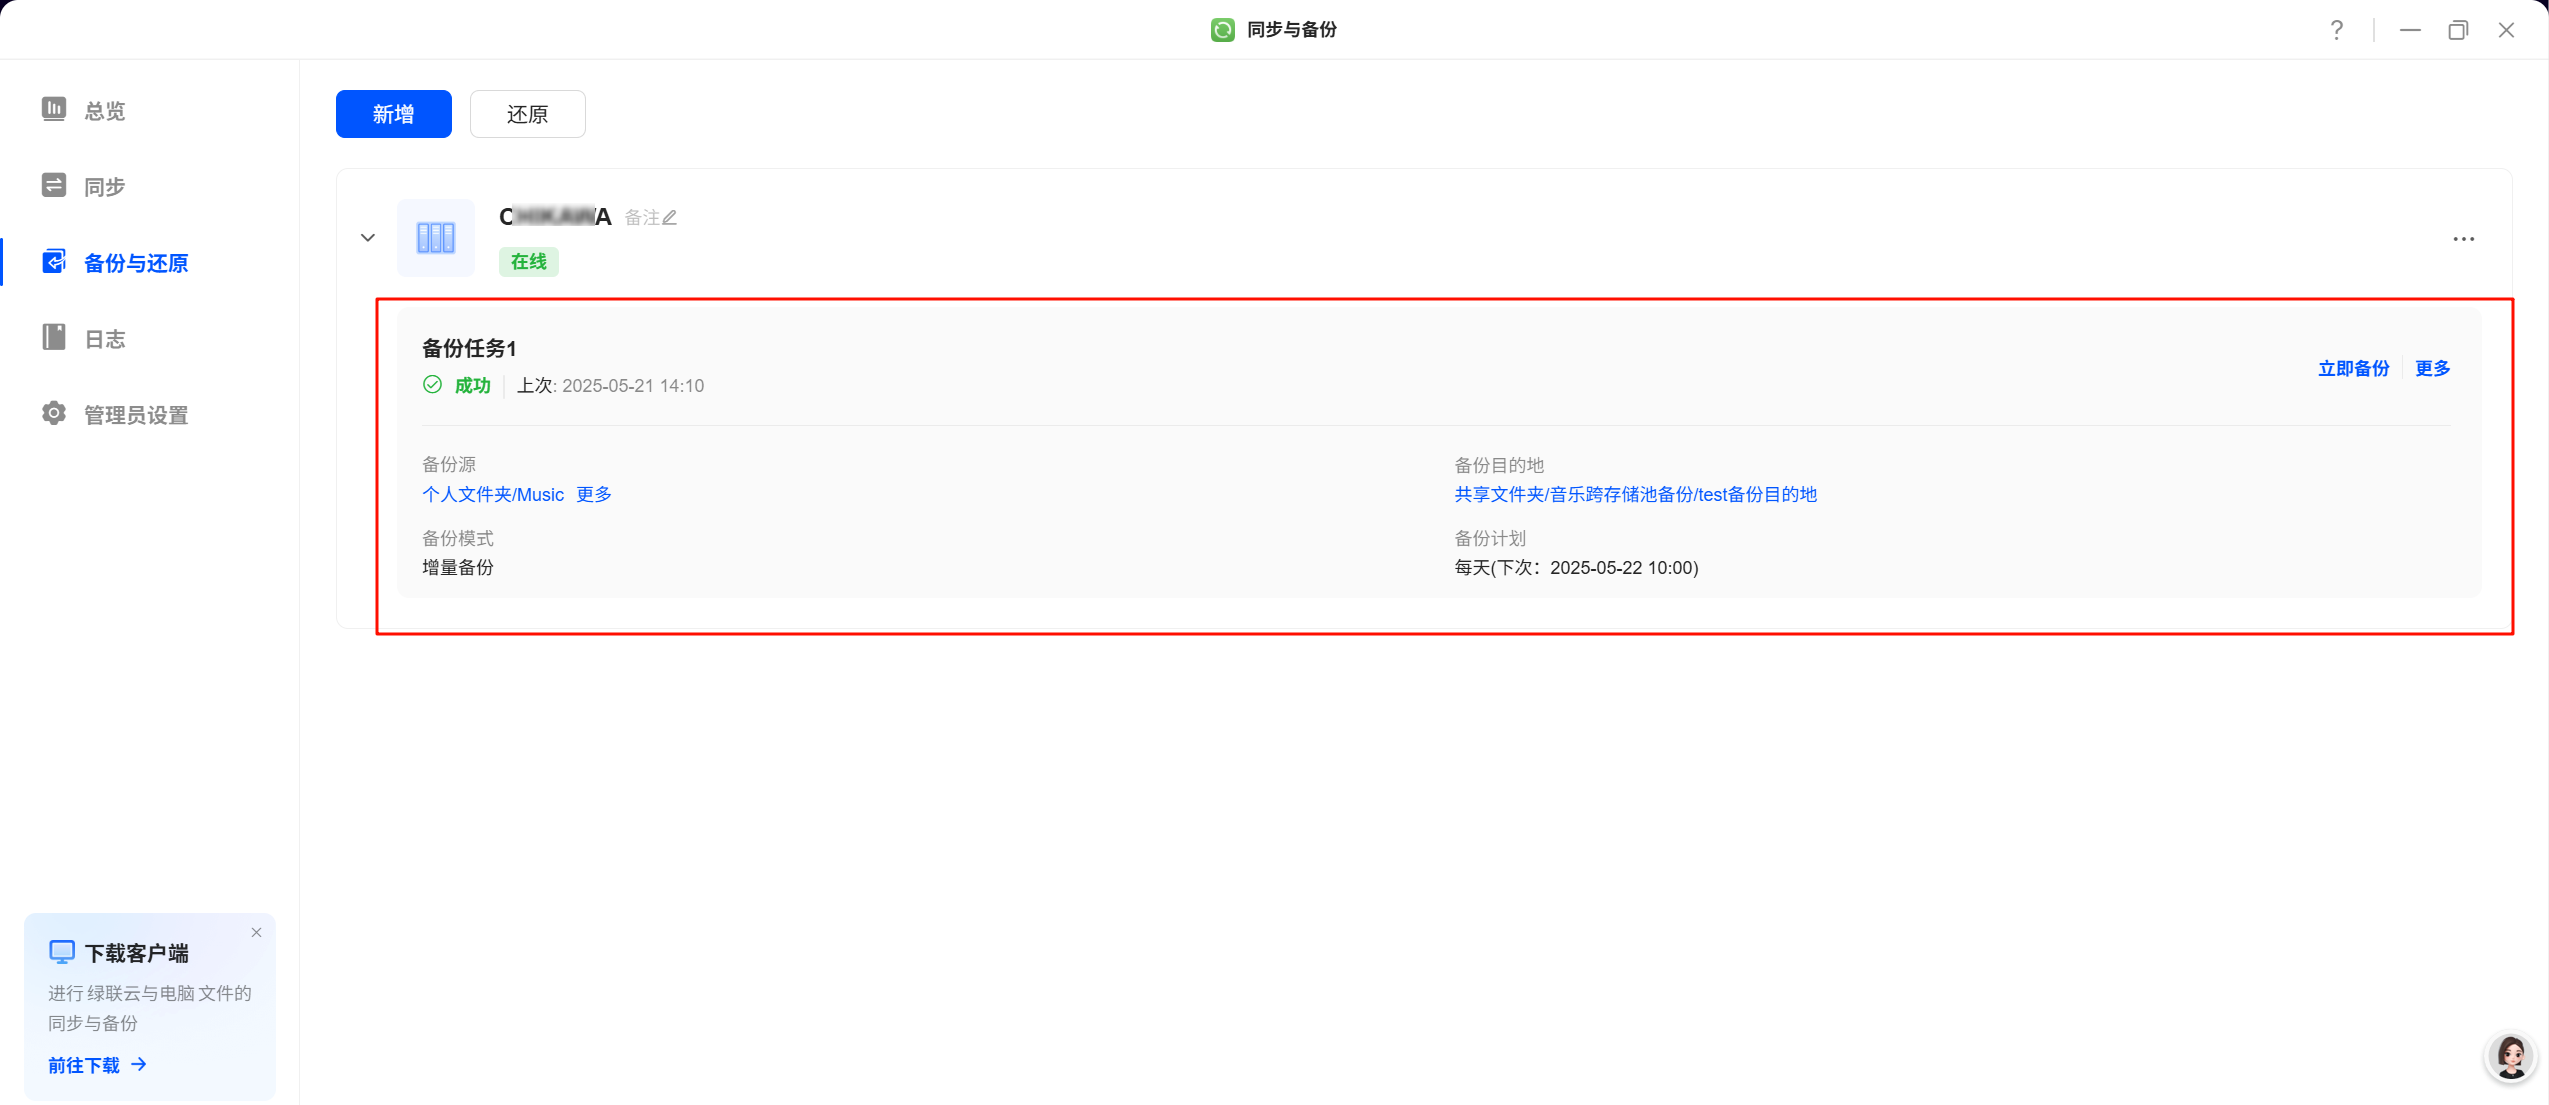
Task: Click the admin settings gear icon
Action: (x=54, y=414)
